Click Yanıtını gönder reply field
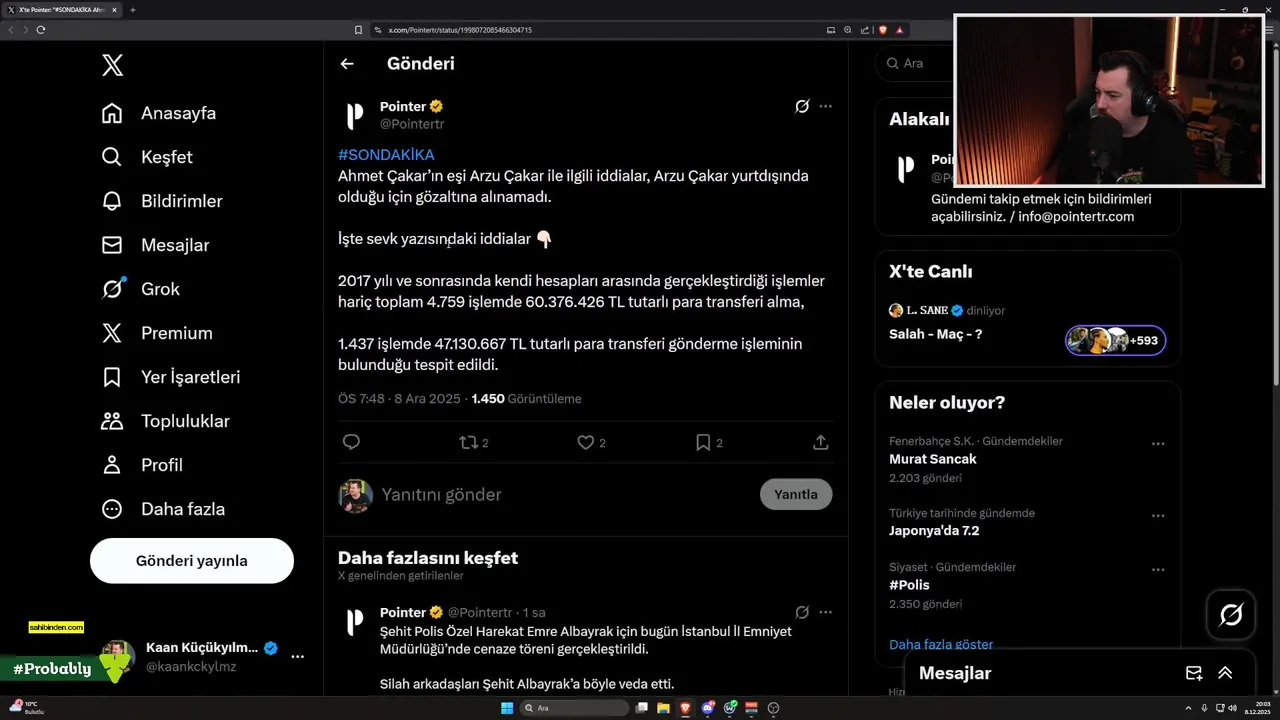 [x=565, y=495]
